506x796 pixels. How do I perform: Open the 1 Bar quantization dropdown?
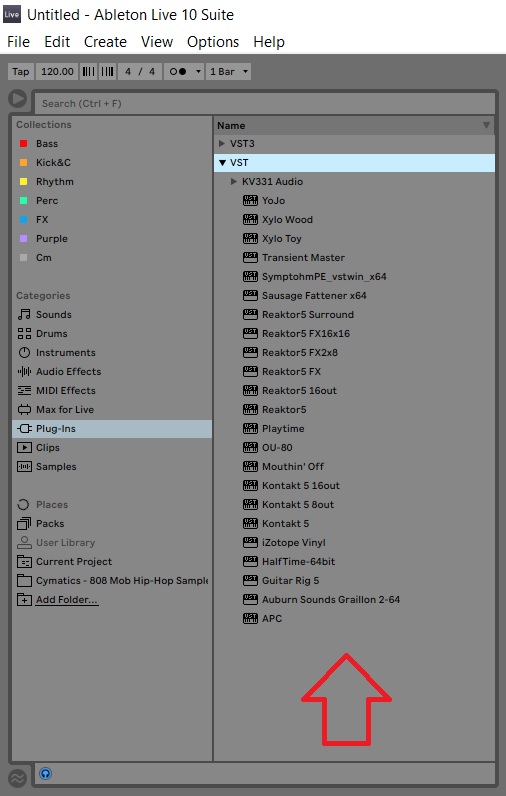point(228,72)
